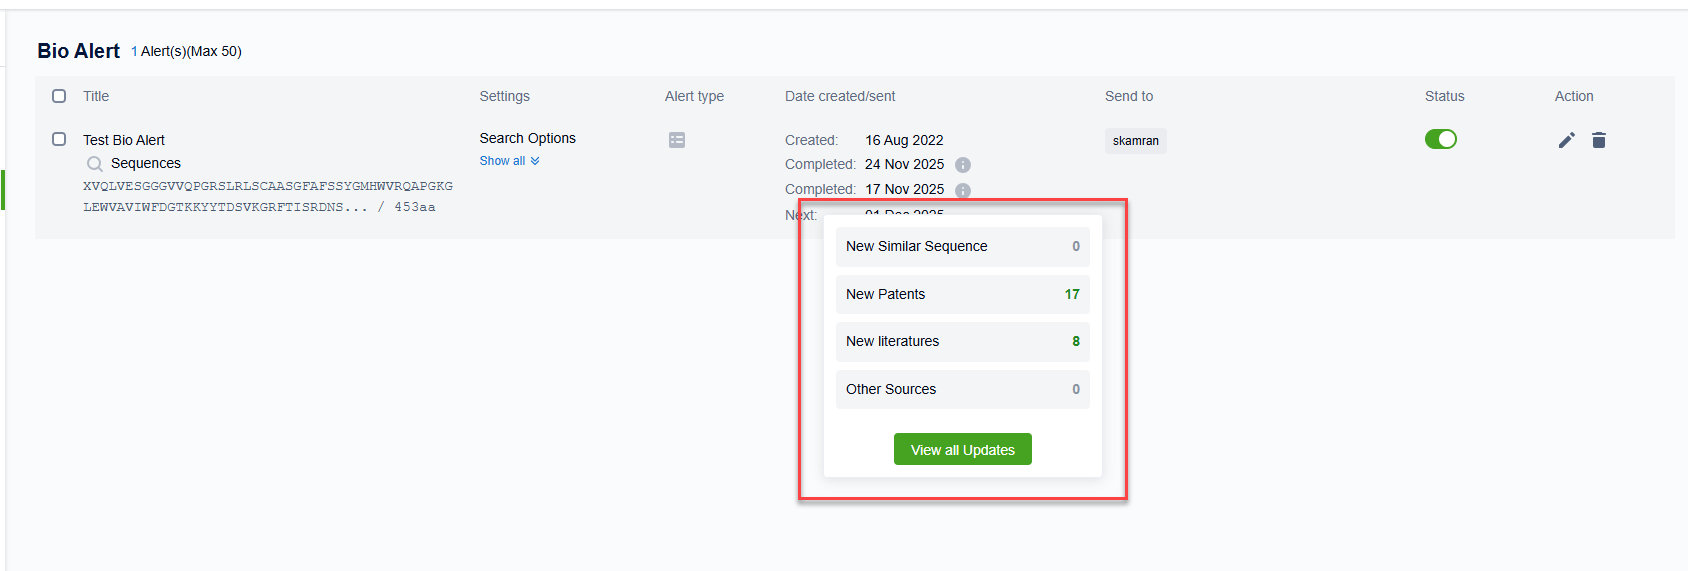Open the New Patents updates entry
This screenshot has width=1688, height=571.
pyautogui.click(x=962, y=294)
